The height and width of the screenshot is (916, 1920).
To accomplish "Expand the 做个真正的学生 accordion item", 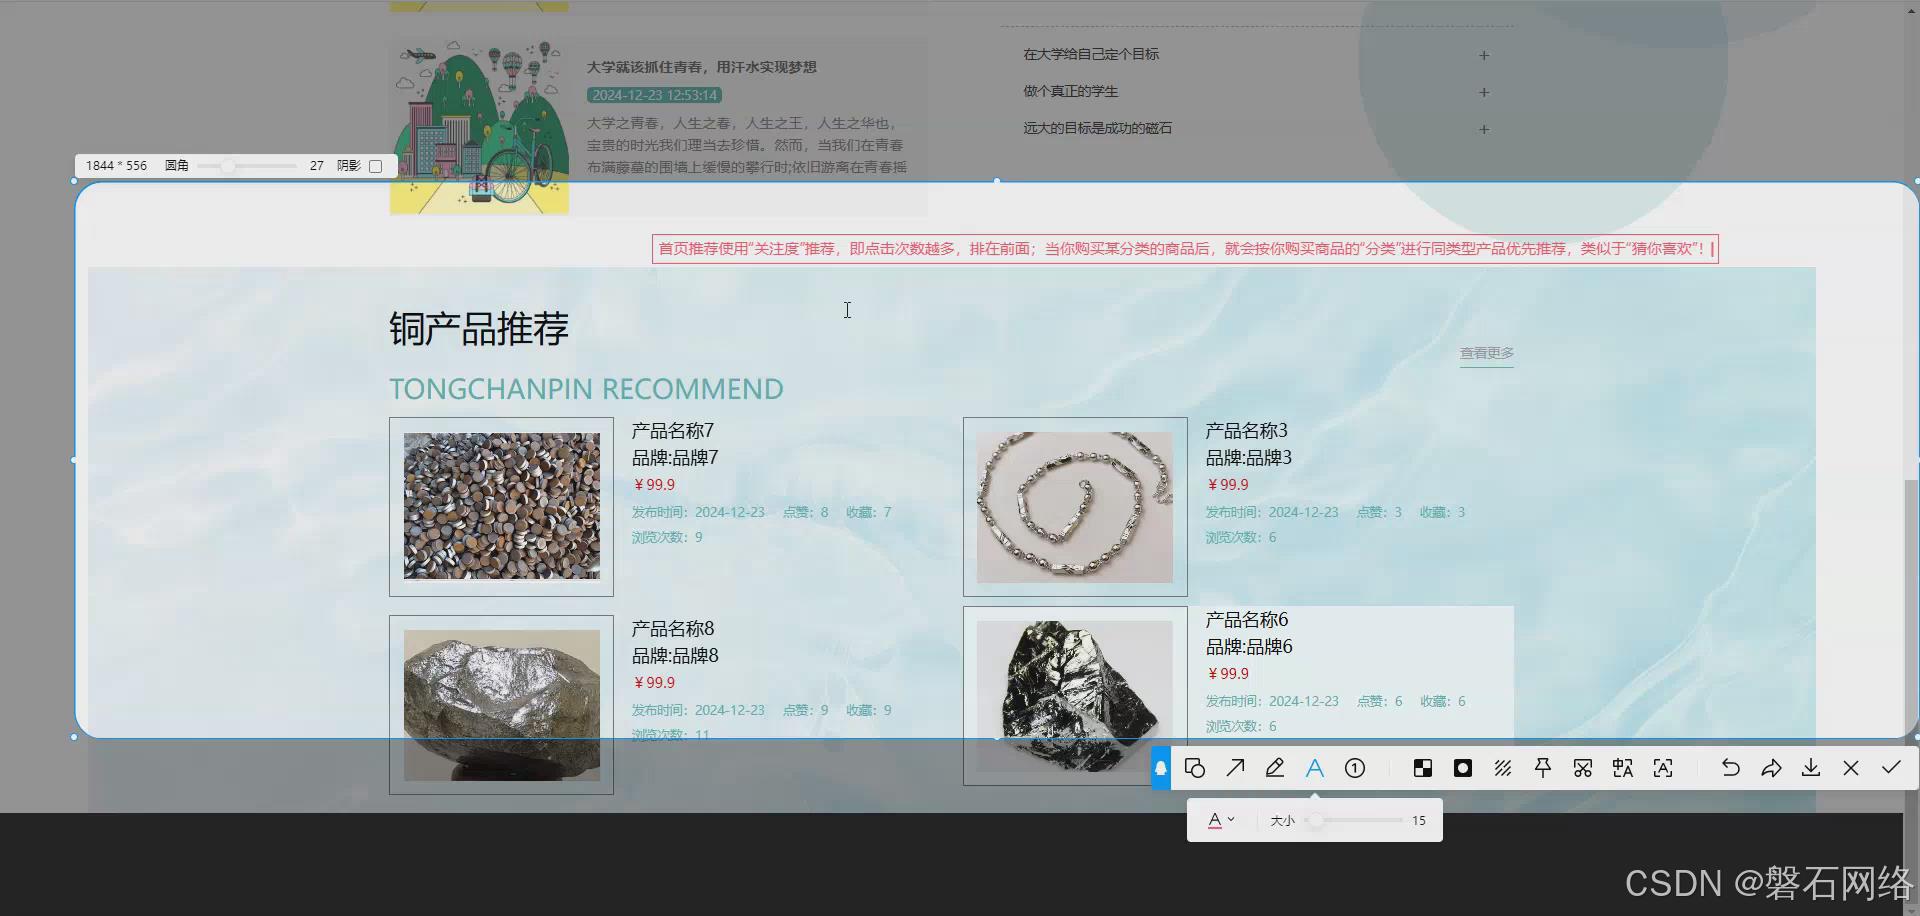I will 1484,92.
